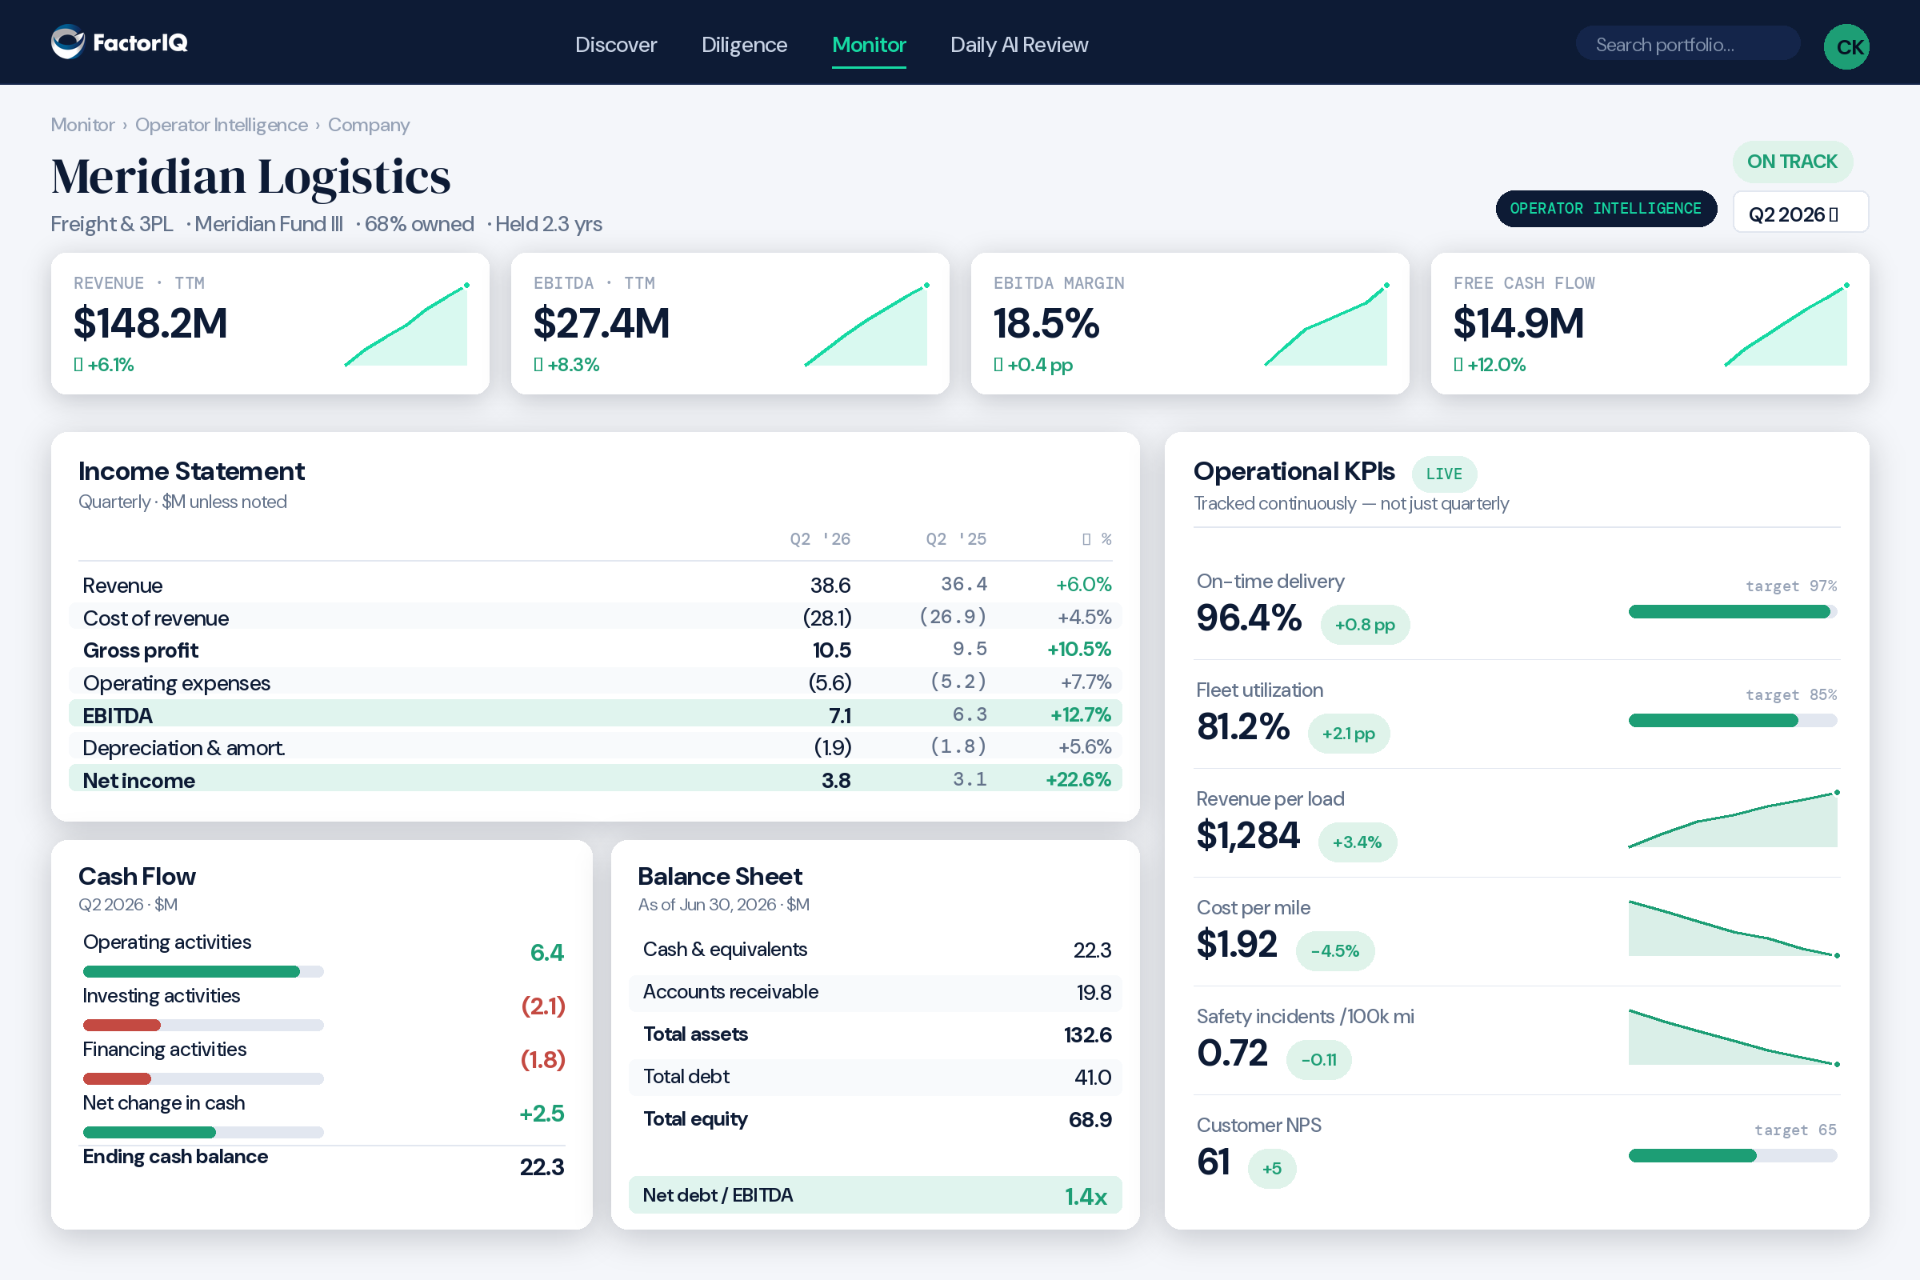Open the CK user avatar menu
Viewport: 1920px width, 1280px height.
(1846, 46)
